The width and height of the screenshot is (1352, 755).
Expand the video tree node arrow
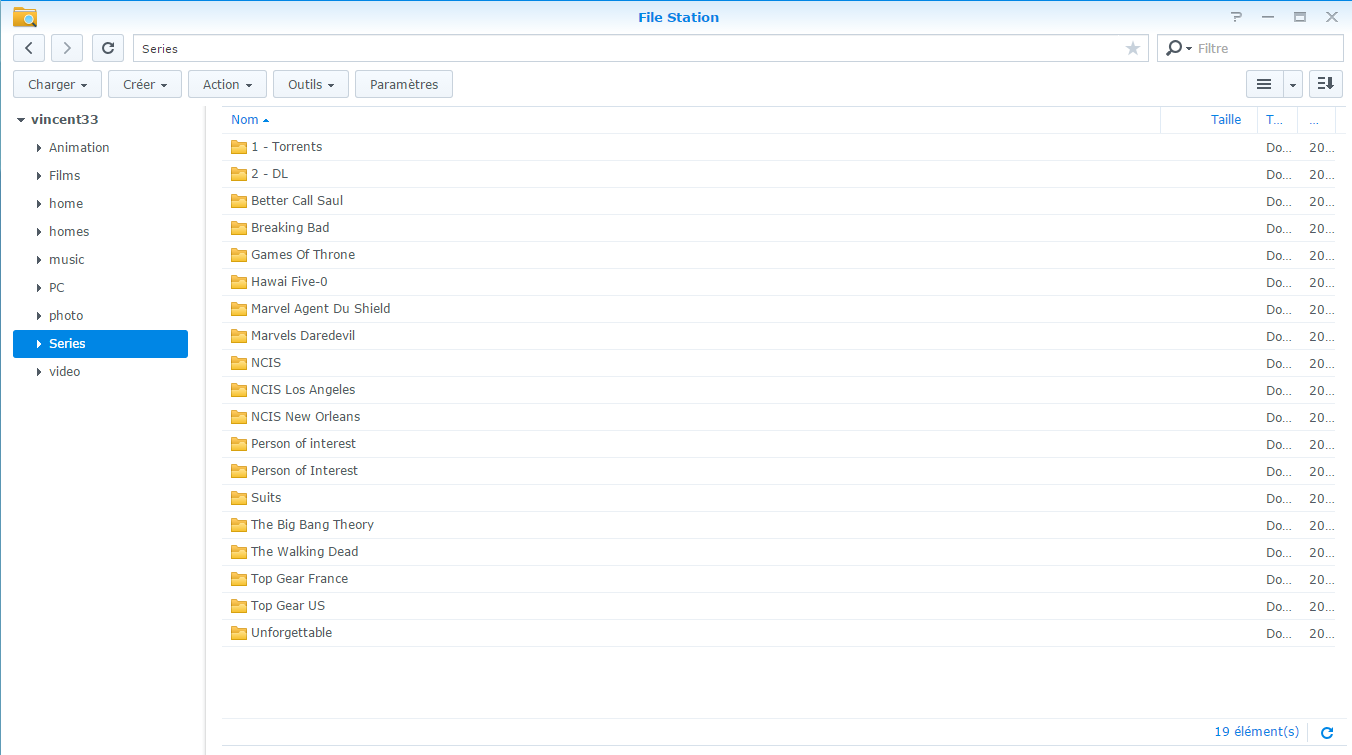(39, 372)
